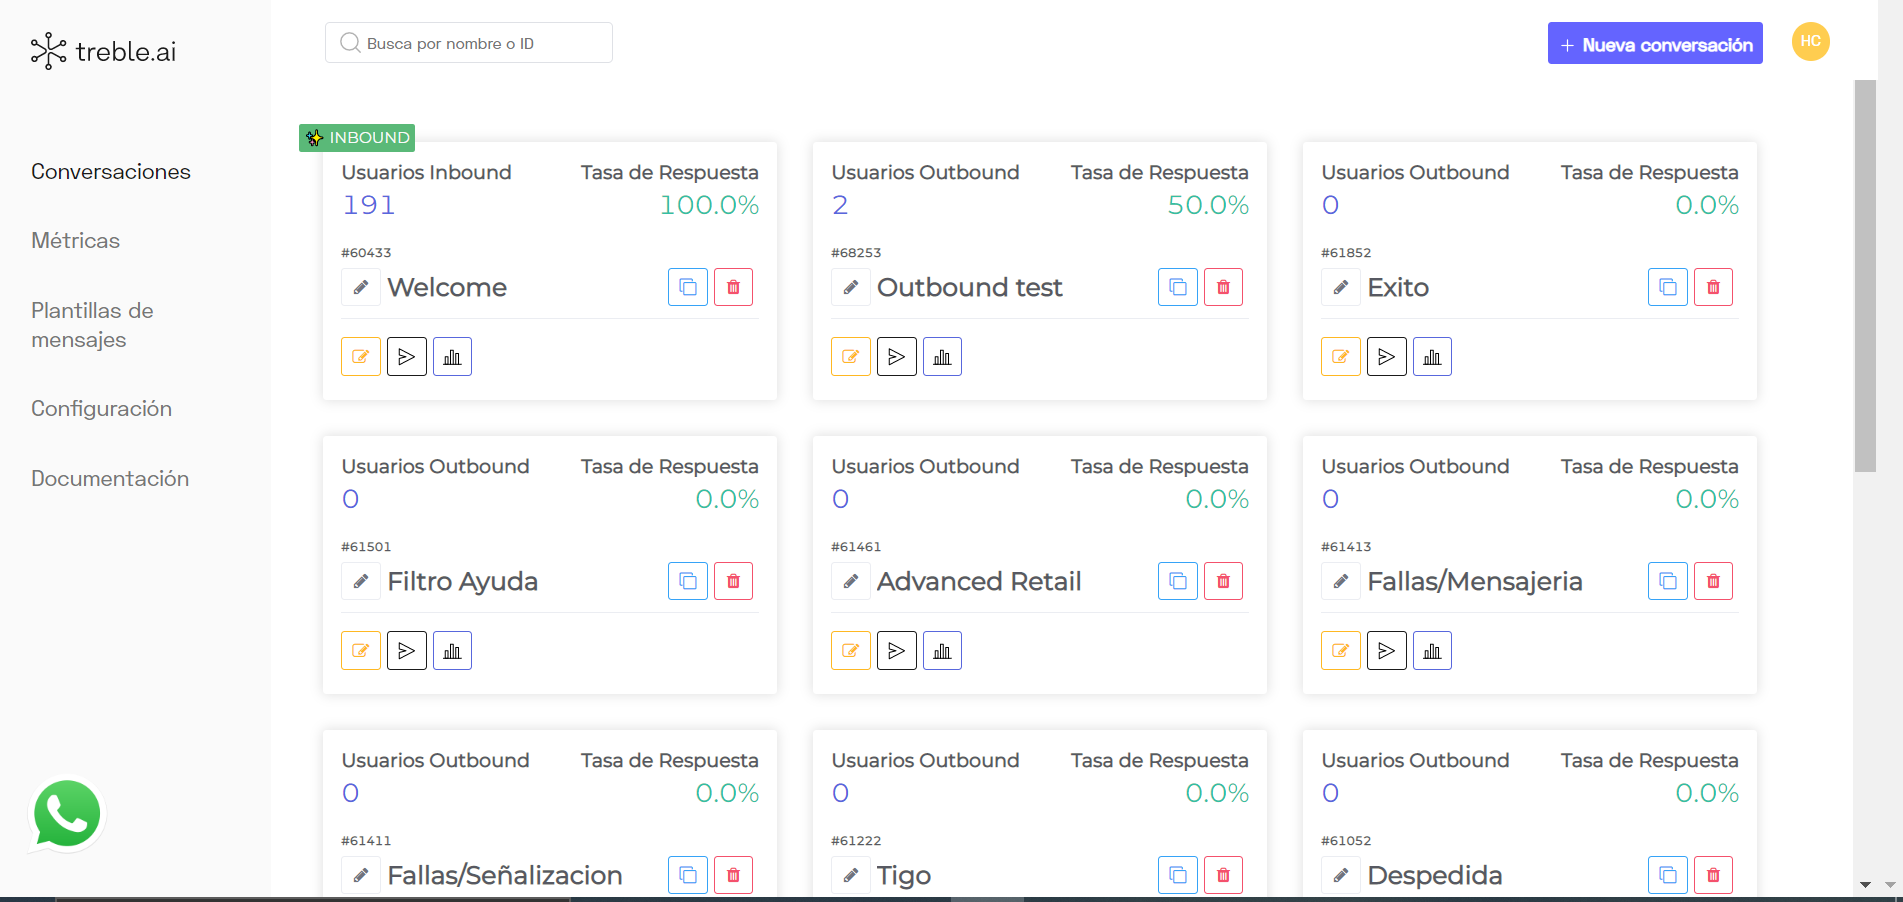Rename the Exito conversation with pencil icon
The image size is (1903, 902).
point(1340,287)
